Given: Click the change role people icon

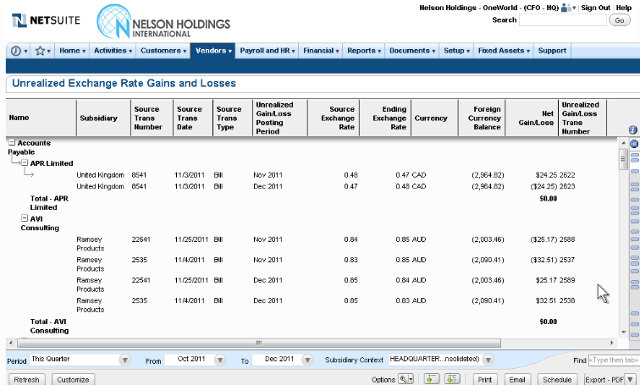Looking at the screenshot, I should coord(566,7).
